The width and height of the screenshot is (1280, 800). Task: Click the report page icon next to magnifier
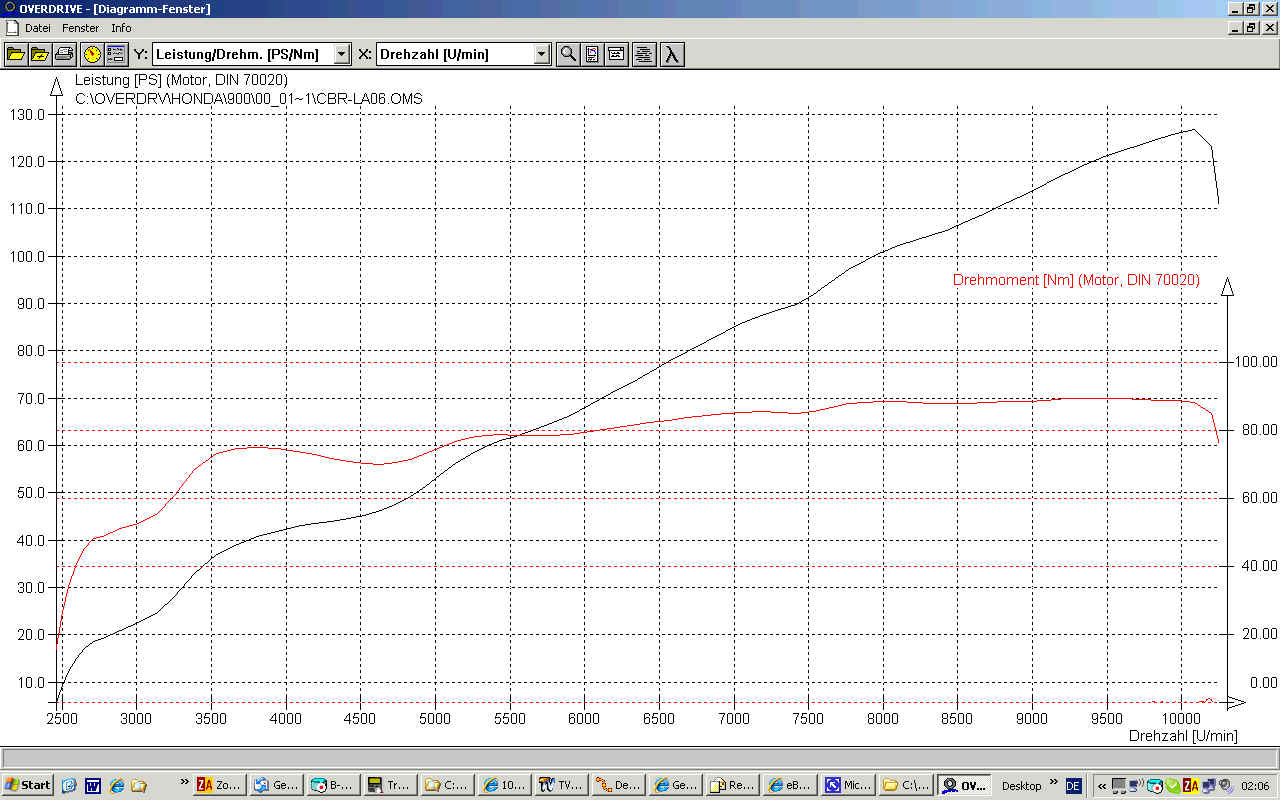592,54
